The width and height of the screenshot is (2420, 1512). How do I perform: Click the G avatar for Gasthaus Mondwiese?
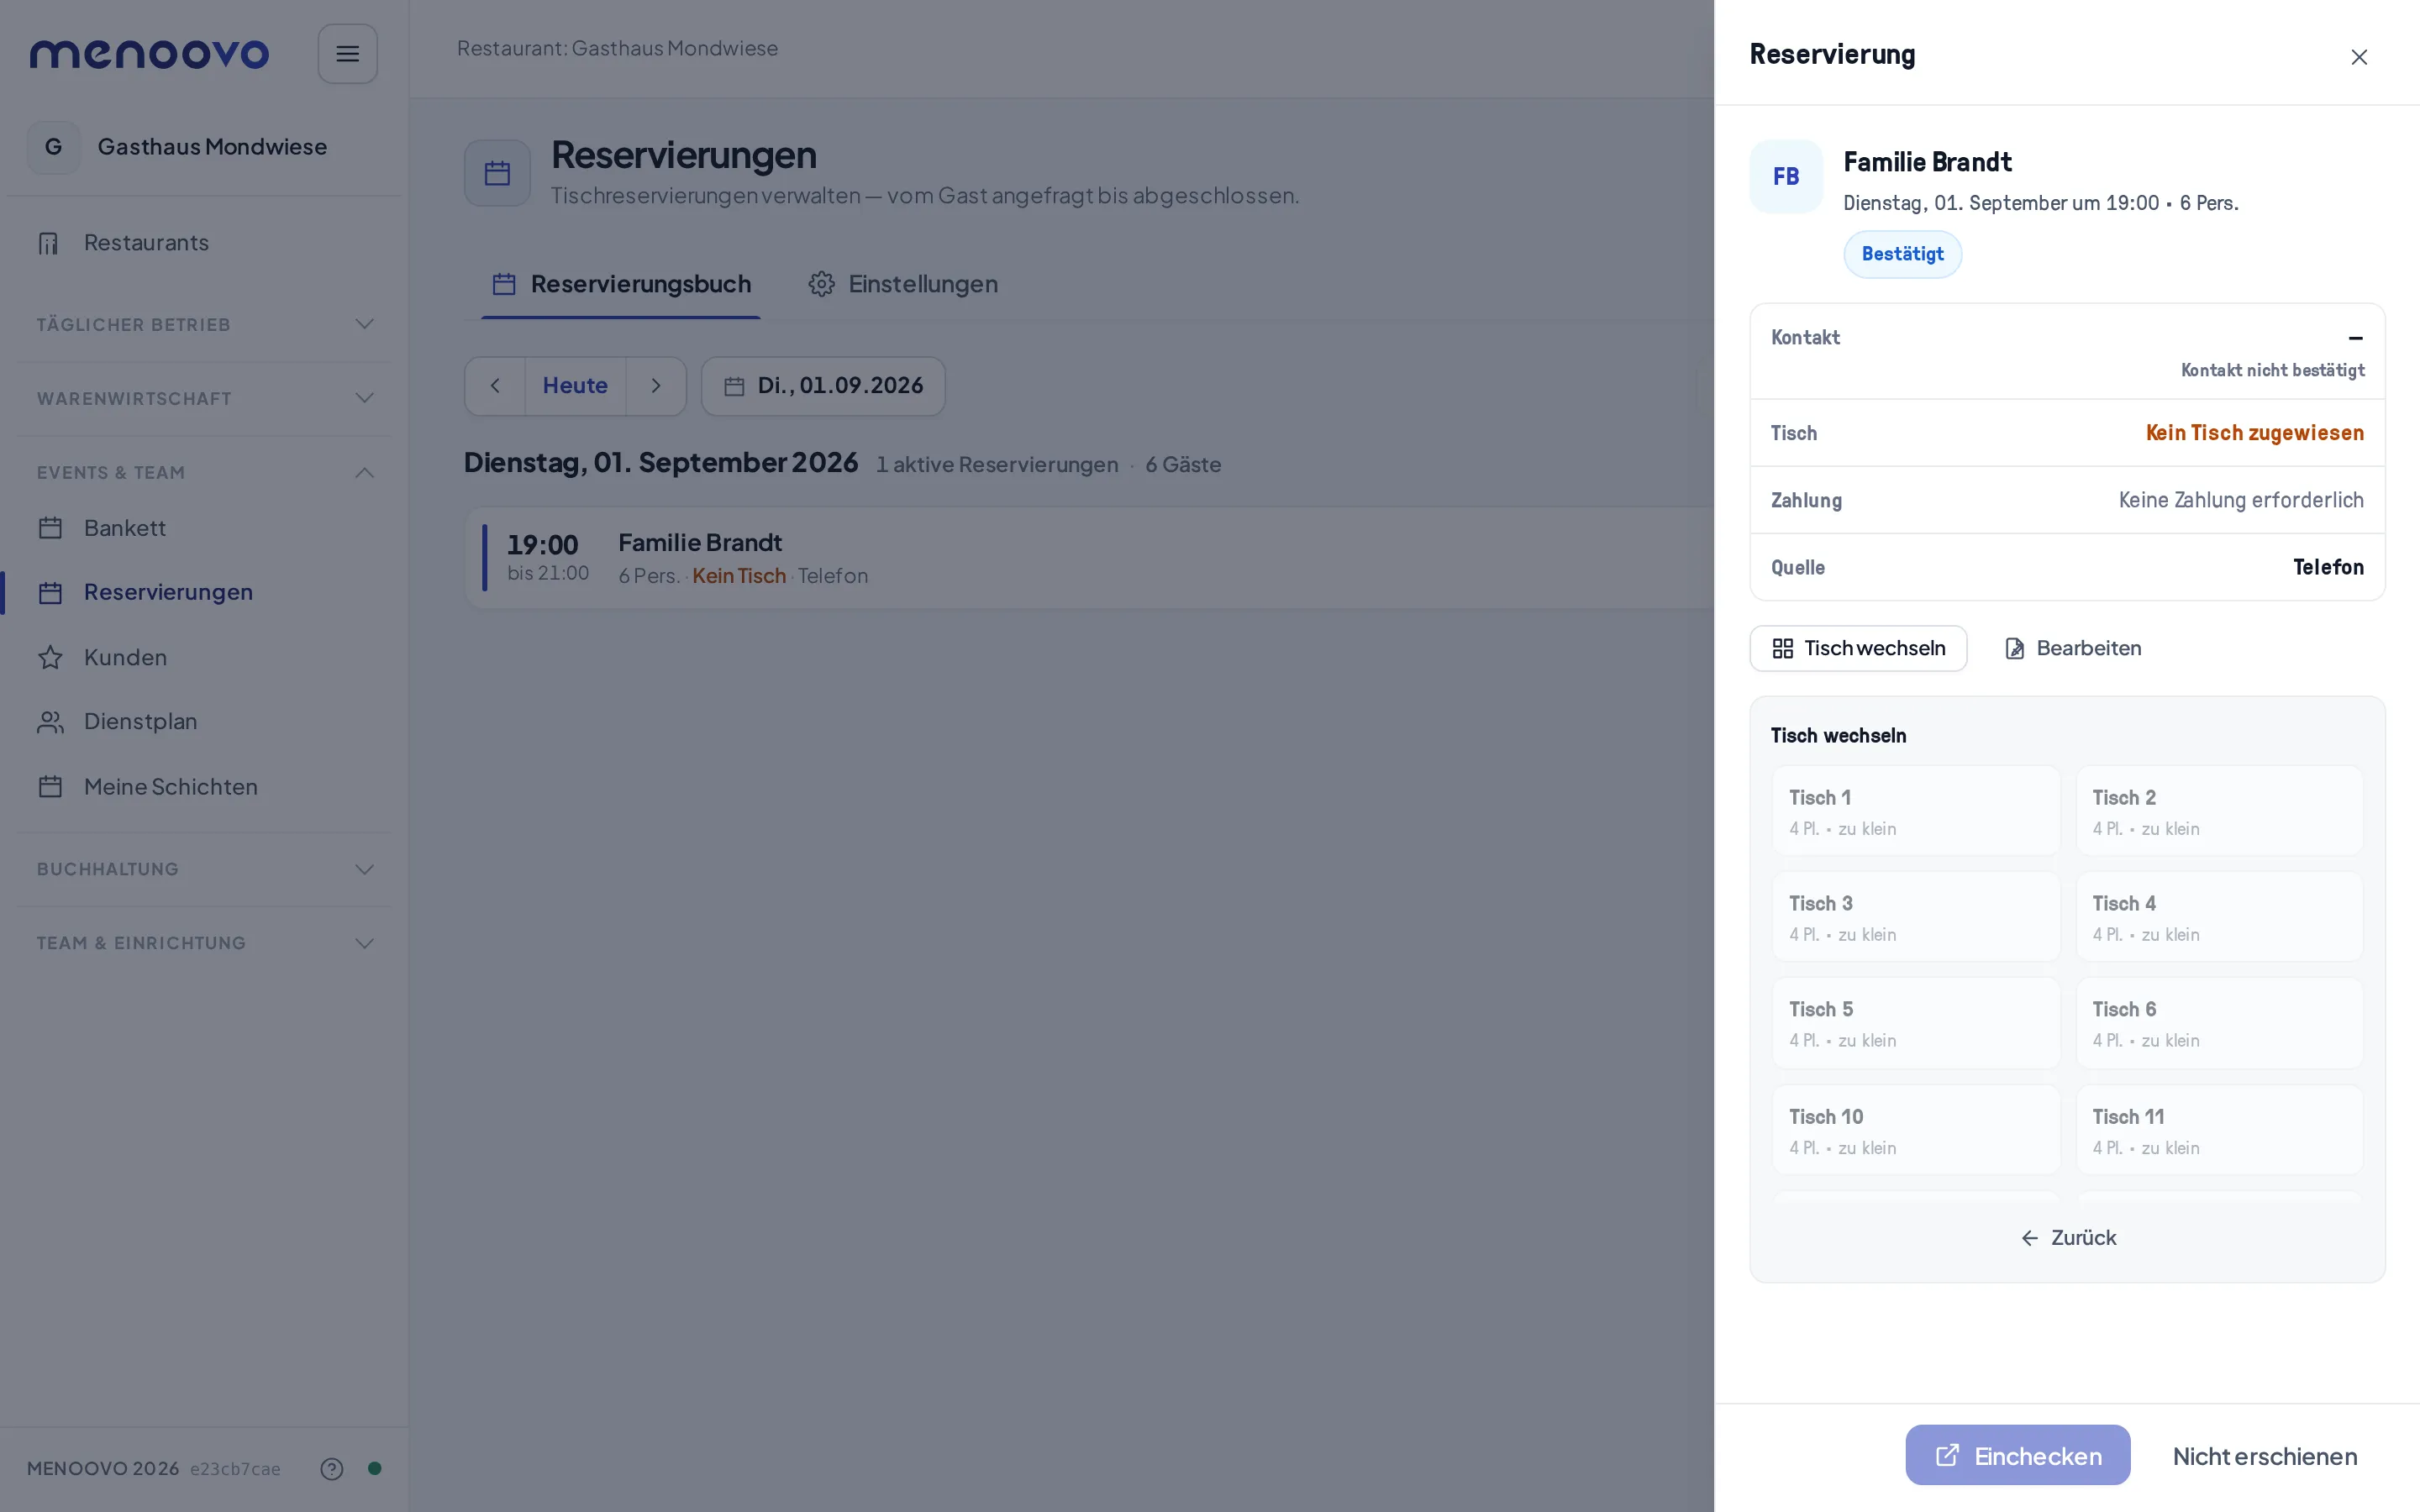pos(54,147)
